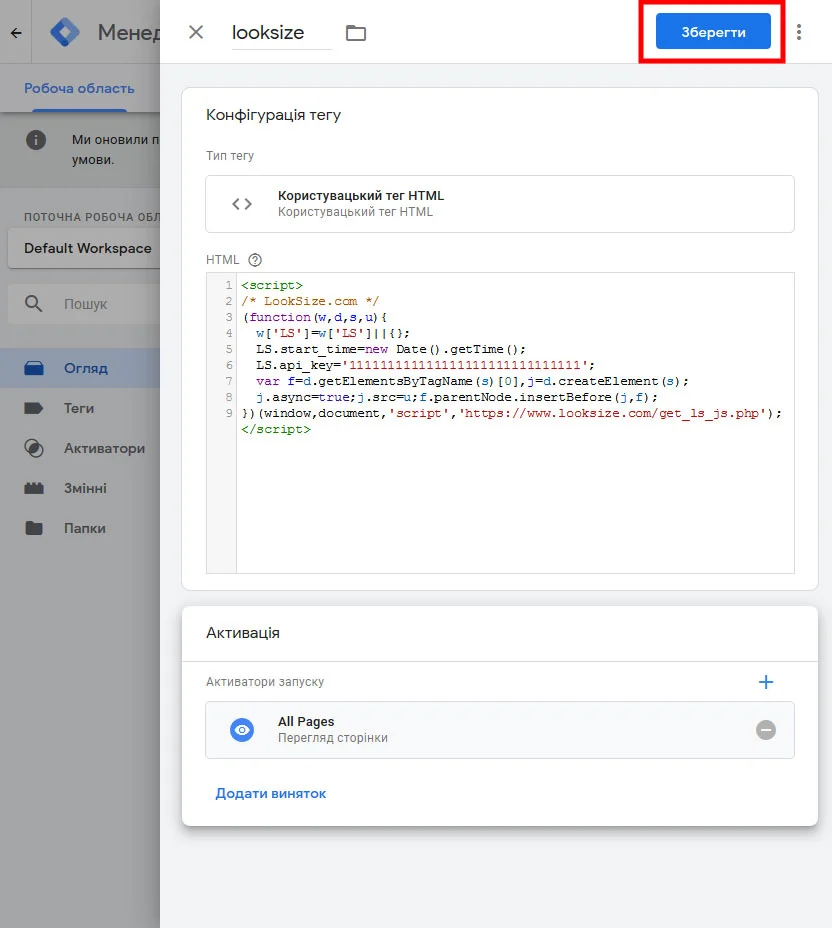Open Папки in the sidebar
This screenshot has height=928, width=832.
[x=80, y=528]
